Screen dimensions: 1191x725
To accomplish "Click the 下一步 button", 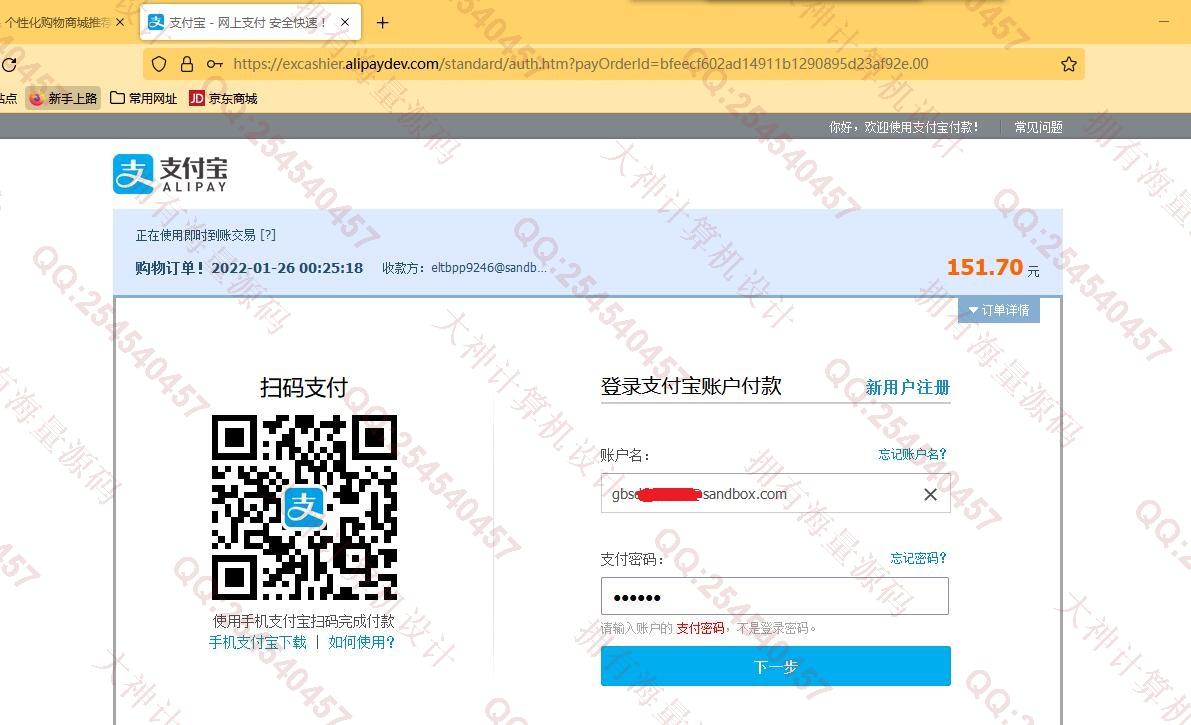I will pos(776,666).
